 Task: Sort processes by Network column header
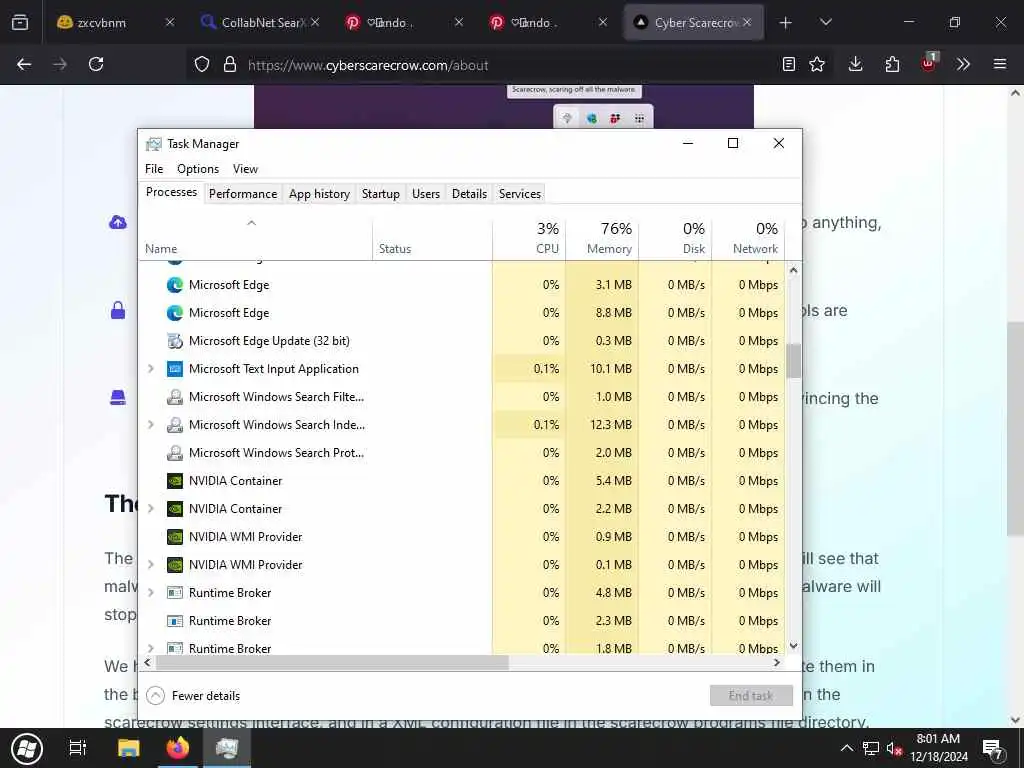pos(748,238)
